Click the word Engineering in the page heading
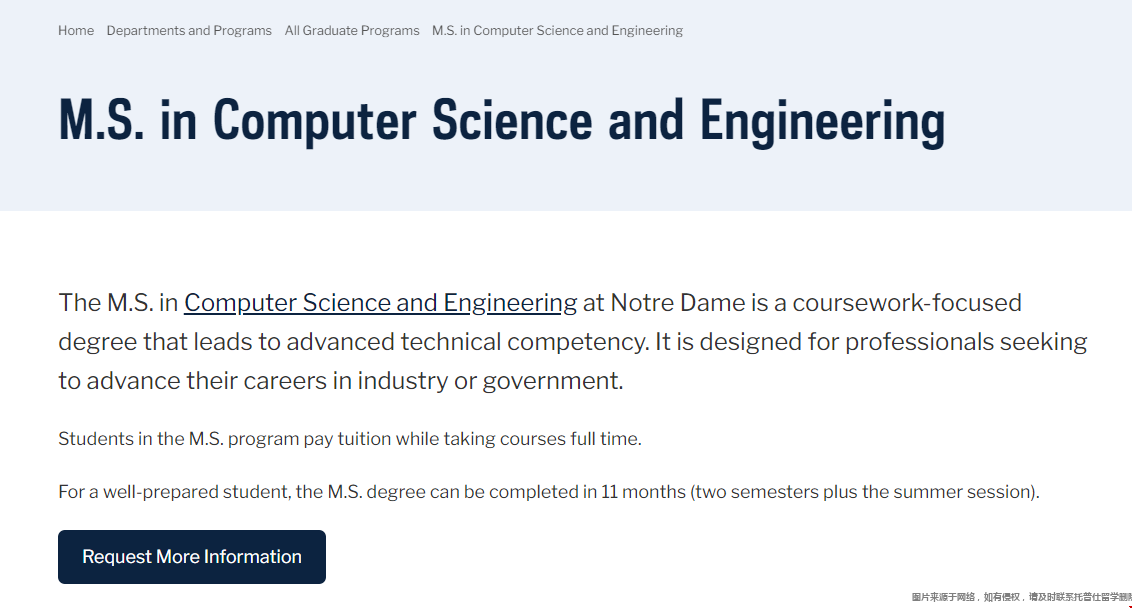Viewport: 1132px width, 608px height. [822, 121]
